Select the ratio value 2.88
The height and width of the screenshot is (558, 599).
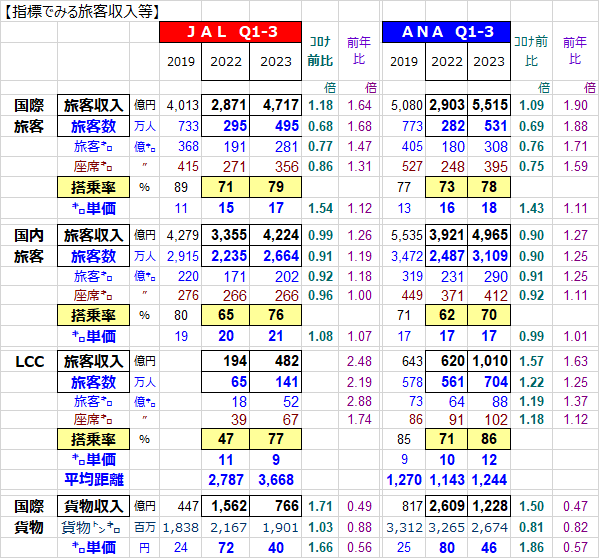tap(359, 402)
